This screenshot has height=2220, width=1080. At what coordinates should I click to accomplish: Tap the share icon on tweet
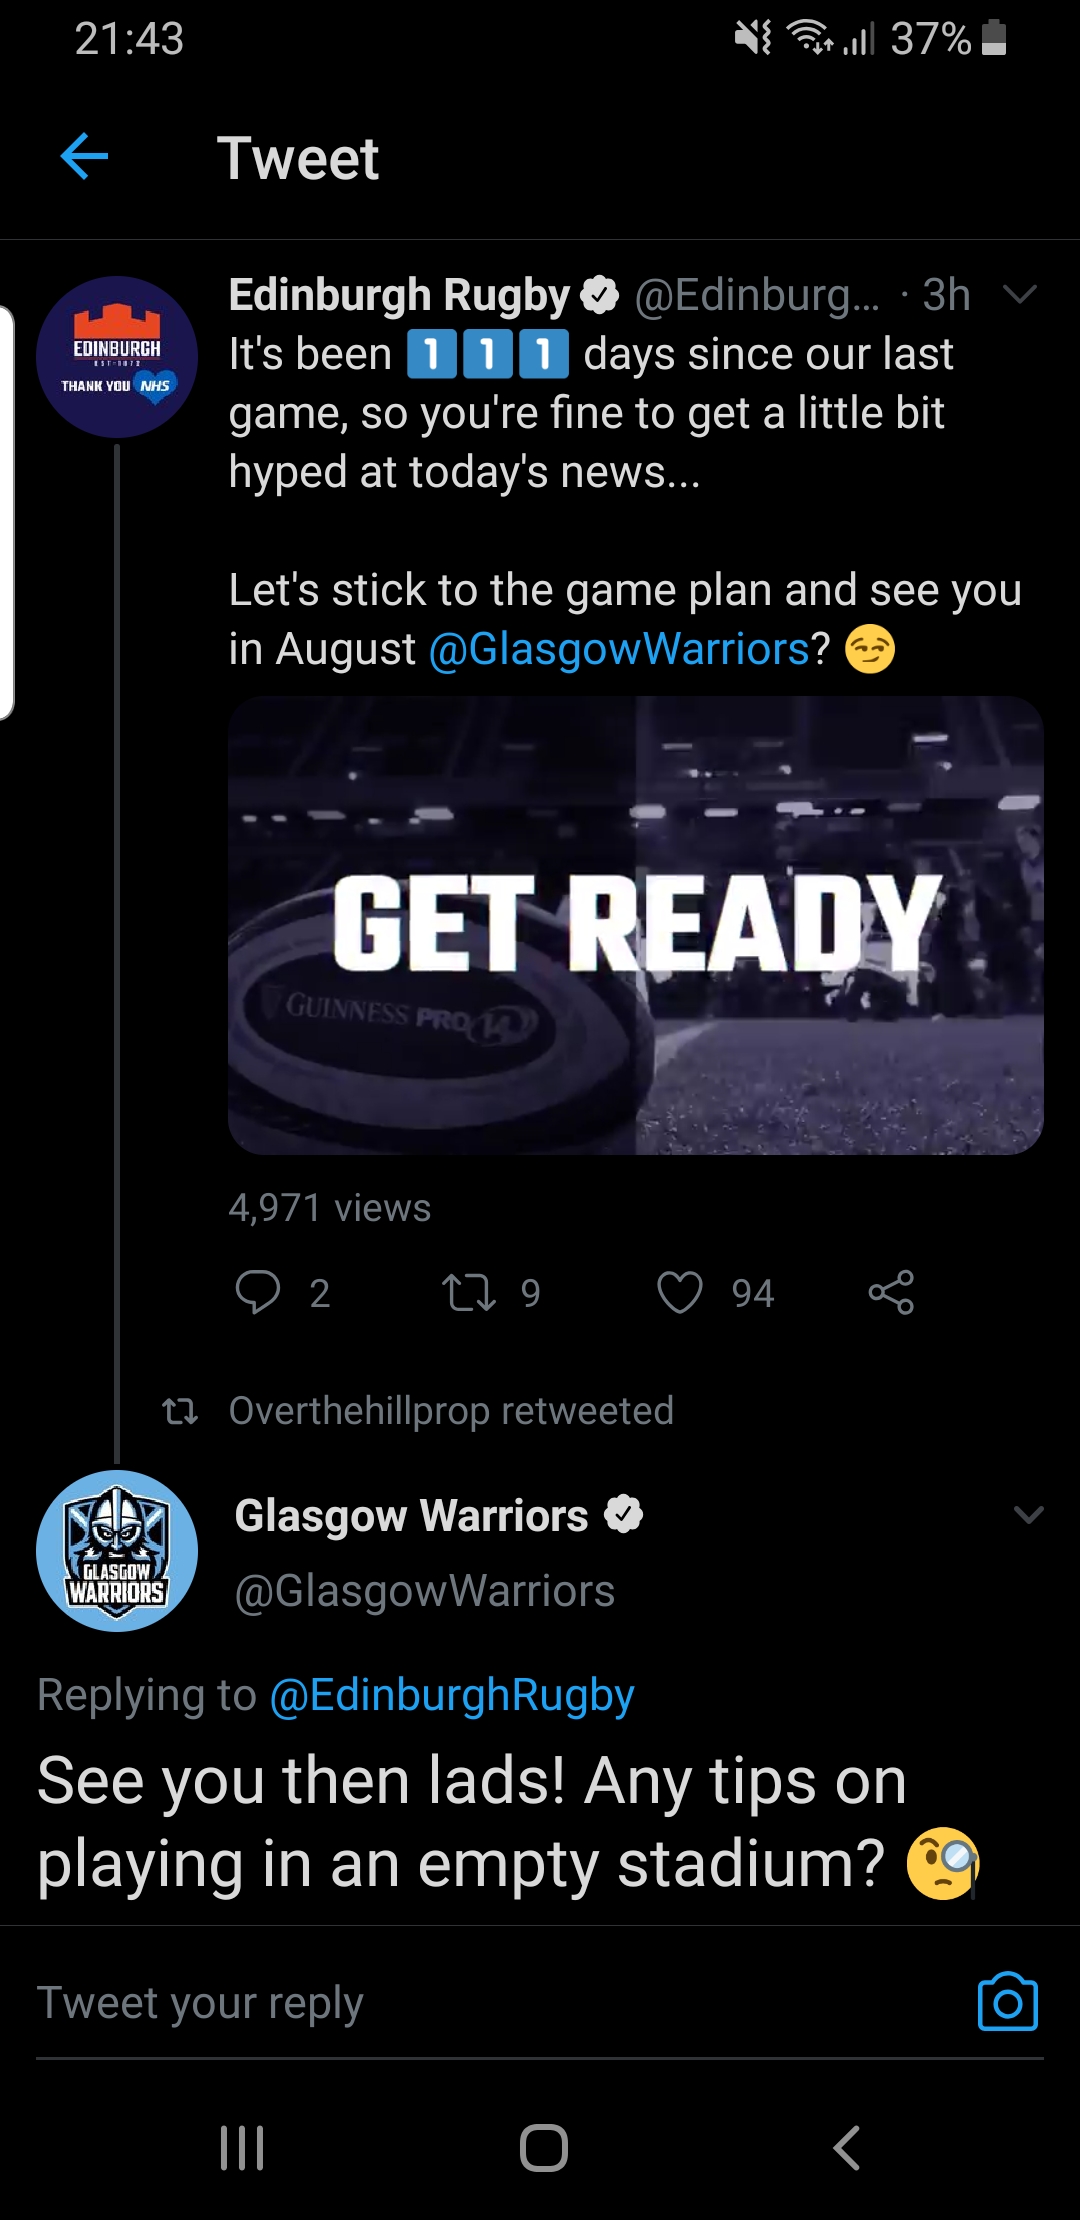pos(891,1292)
